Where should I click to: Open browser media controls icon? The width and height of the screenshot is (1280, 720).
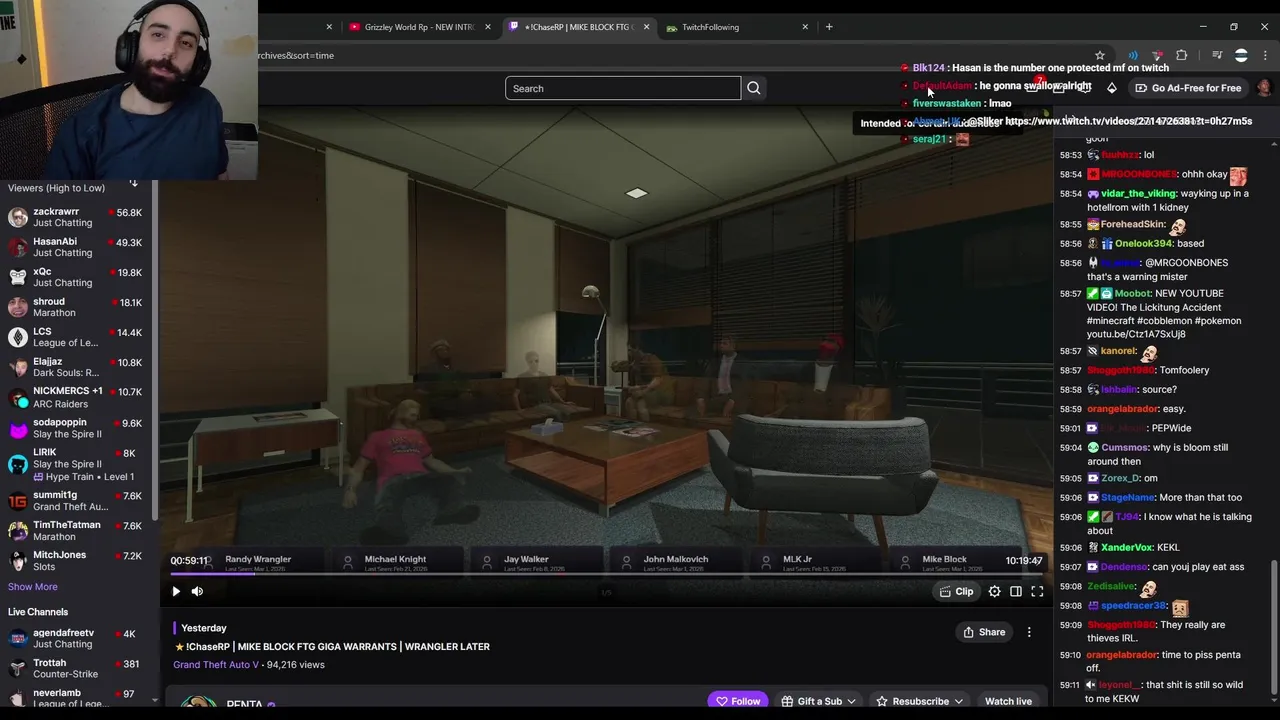coord(1217,55)
